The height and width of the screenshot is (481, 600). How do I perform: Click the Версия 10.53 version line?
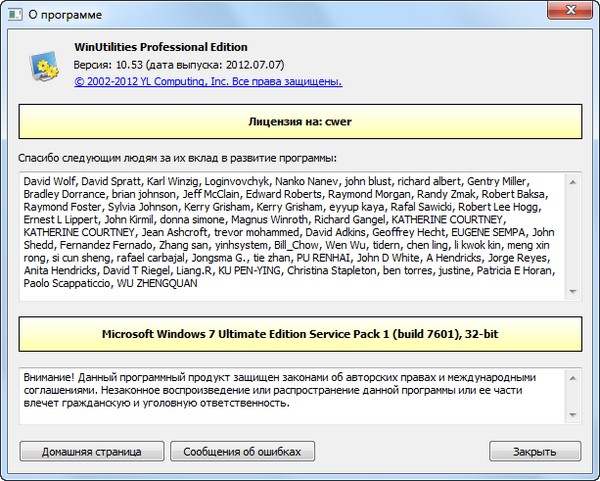[x=165, y=64]
